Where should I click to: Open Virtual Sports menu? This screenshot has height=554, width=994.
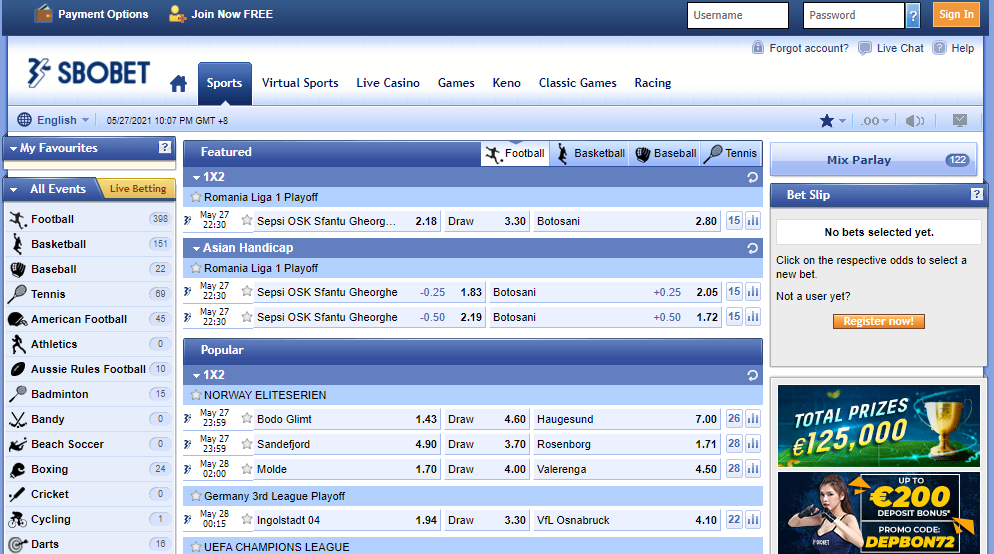pos(300,83)
